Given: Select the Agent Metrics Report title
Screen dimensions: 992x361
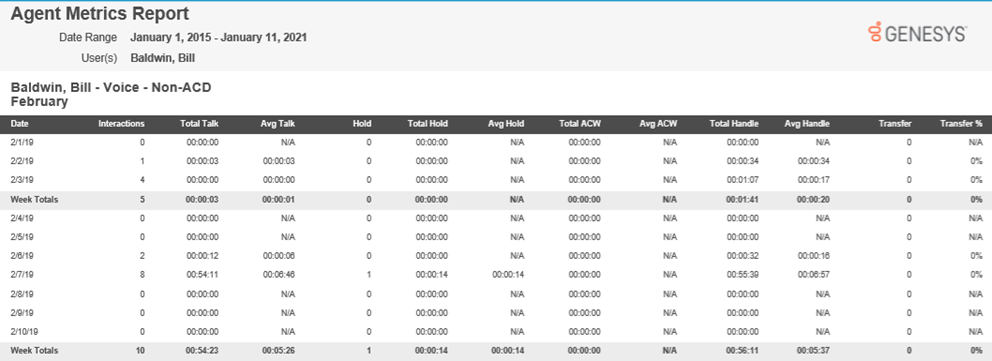Looking at the screenshot, I should (100, 13).
